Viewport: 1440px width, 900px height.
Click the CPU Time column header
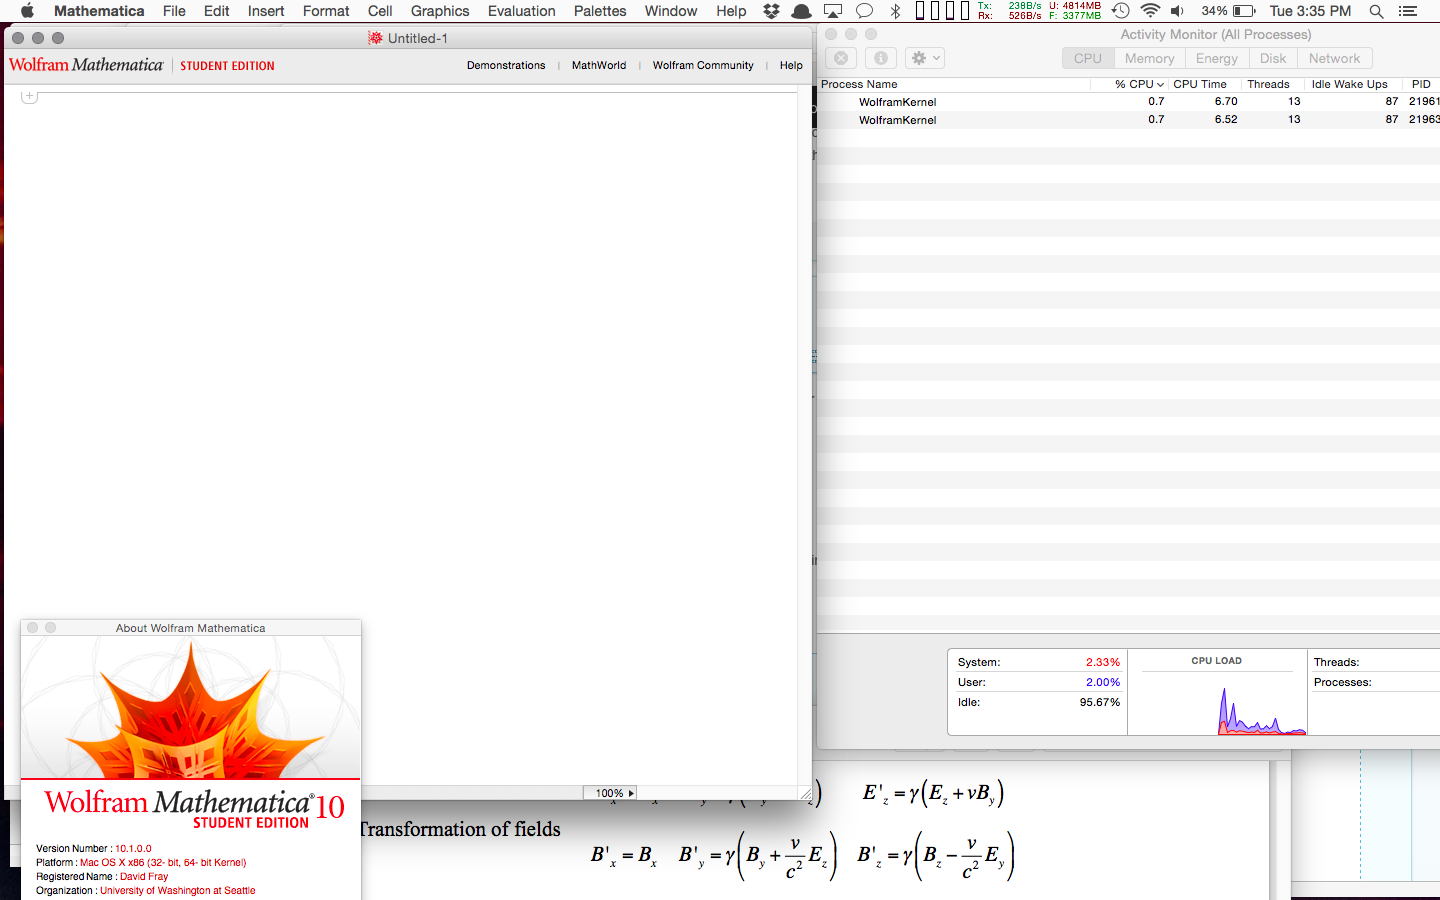click(x=1200, y=84)
